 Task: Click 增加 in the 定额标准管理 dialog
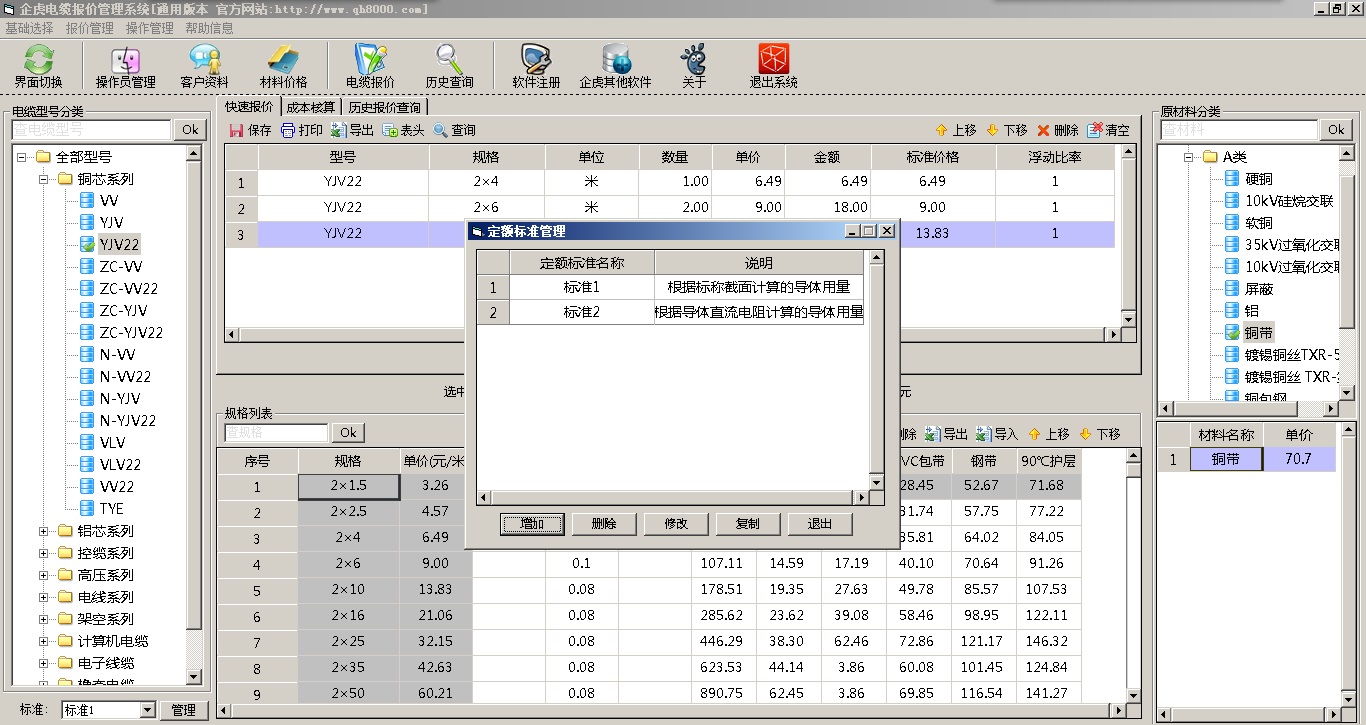click(532, 524)
